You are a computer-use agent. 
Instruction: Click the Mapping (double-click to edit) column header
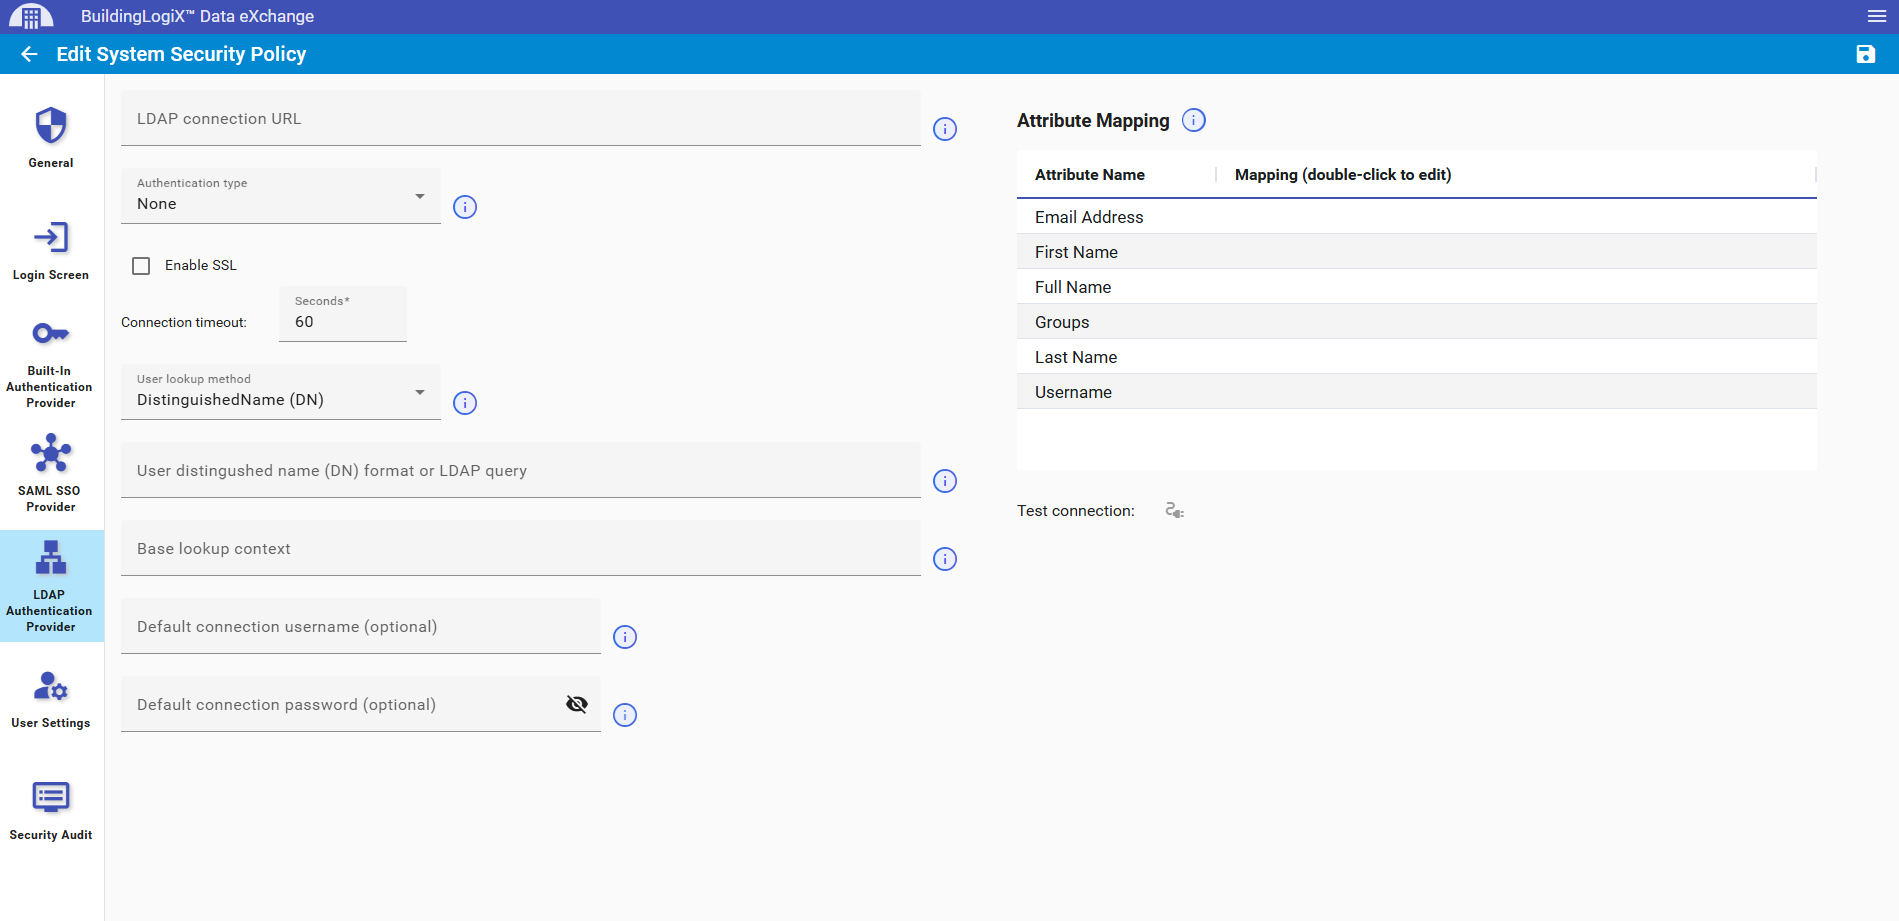click(x=1517, y=174)
